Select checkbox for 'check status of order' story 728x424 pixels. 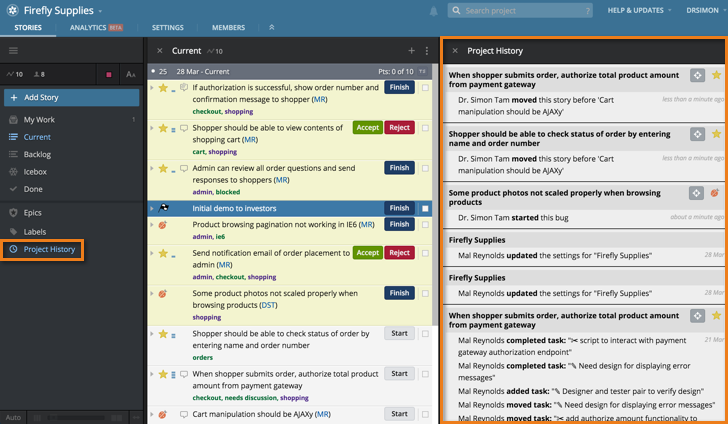coord(425,334)
